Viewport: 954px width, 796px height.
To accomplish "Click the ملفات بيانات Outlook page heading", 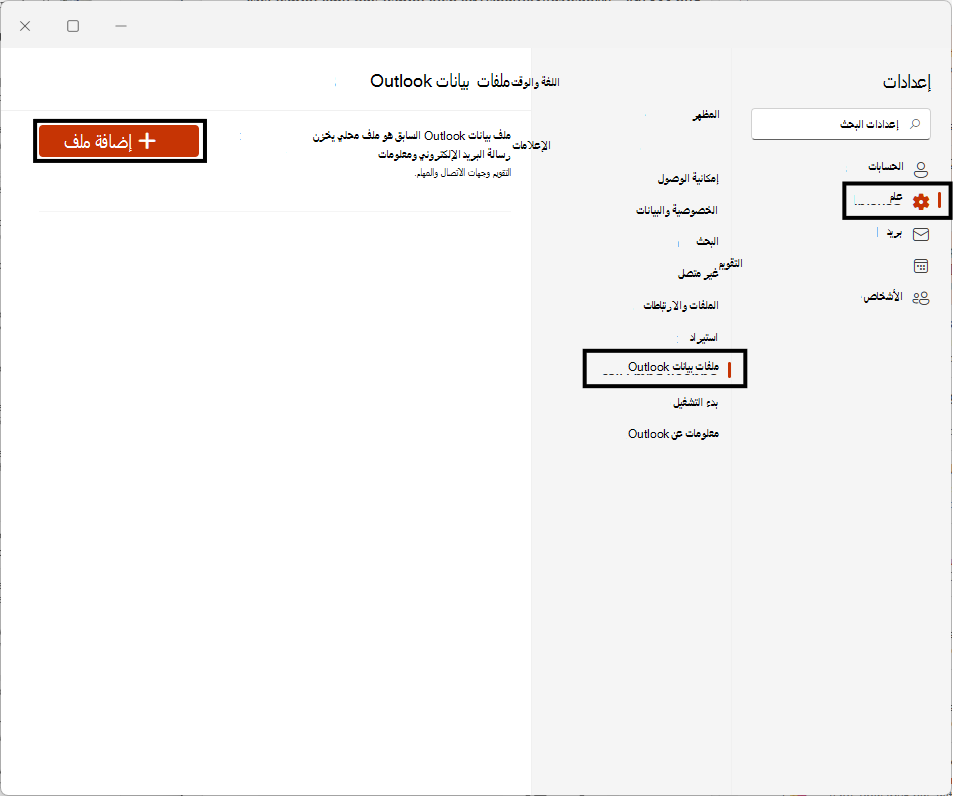I will (440, 81).
